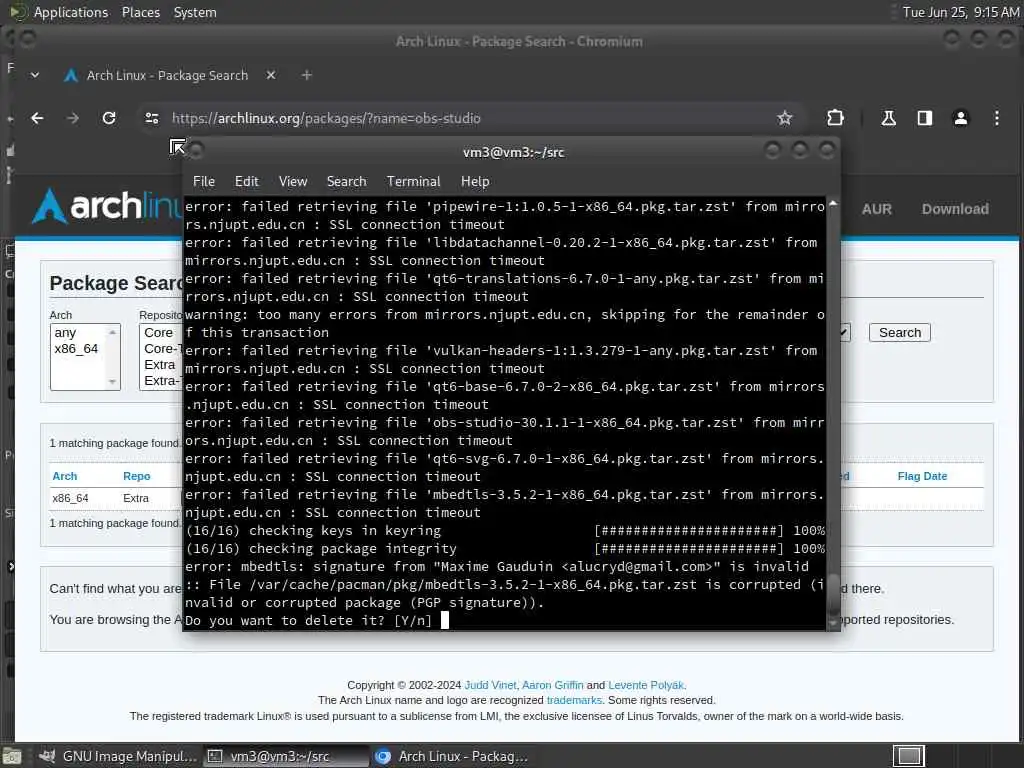
Task: Click 'x86_64' cell in results table
Action: [71, 498]
